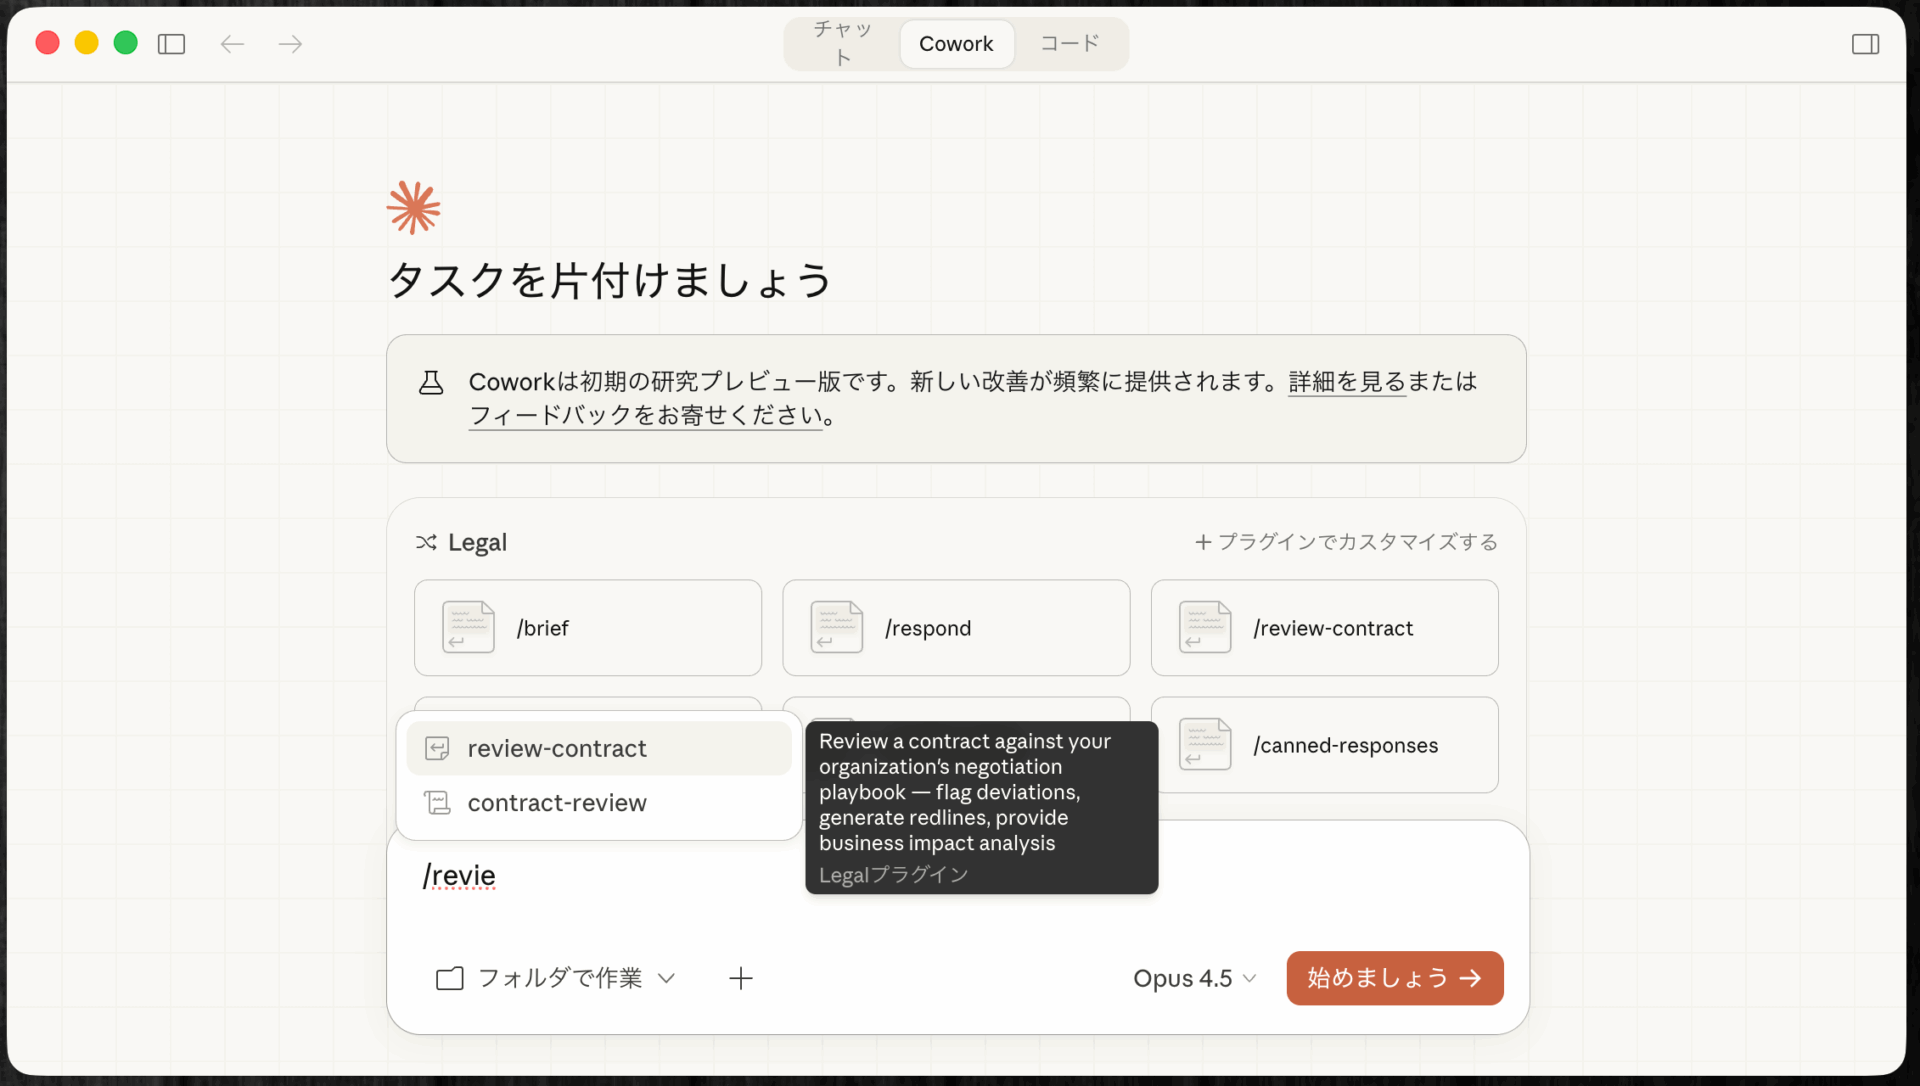Click the flask icon in the preview notice
Image resolution: width=1920 pixels, height=1086 pixels.
[431, 381]
